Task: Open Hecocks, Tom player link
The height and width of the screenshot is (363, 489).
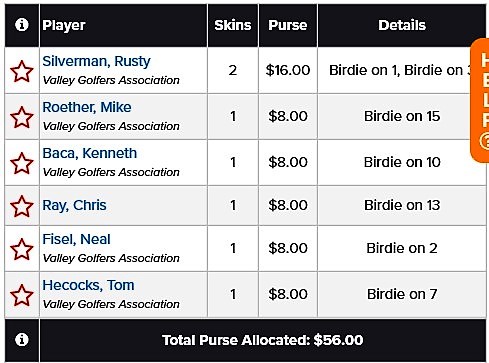Action: pyautogui.click(x=88, y=285)
